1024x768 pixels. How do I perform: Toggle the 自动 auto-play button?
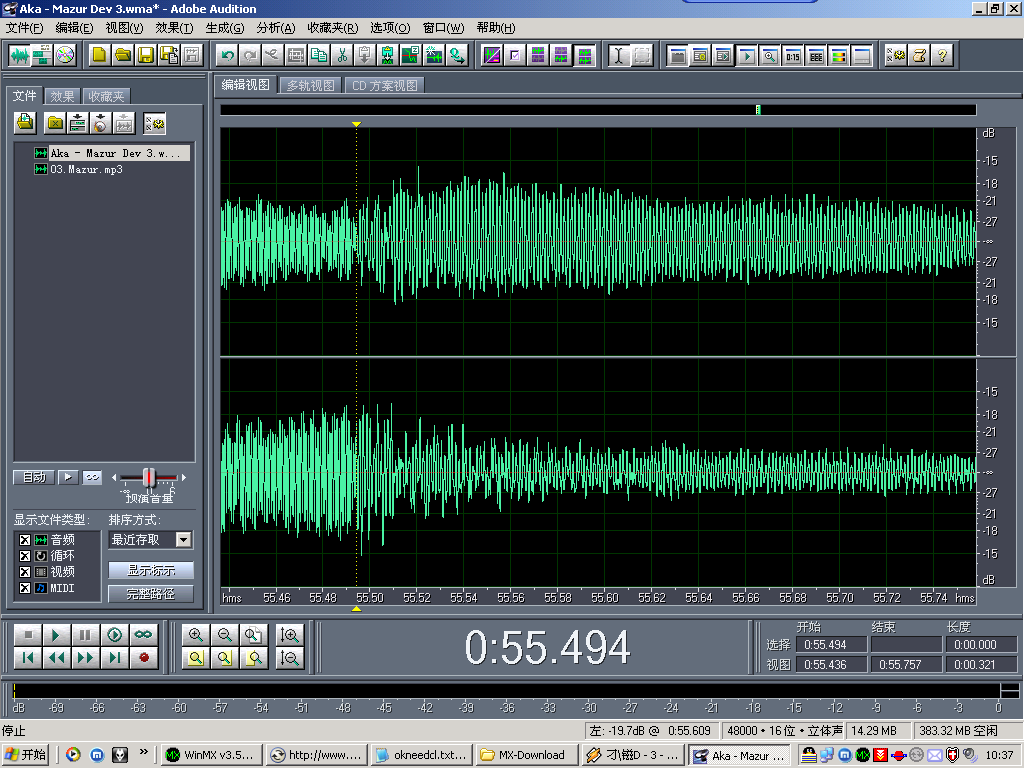click(34, 477)
